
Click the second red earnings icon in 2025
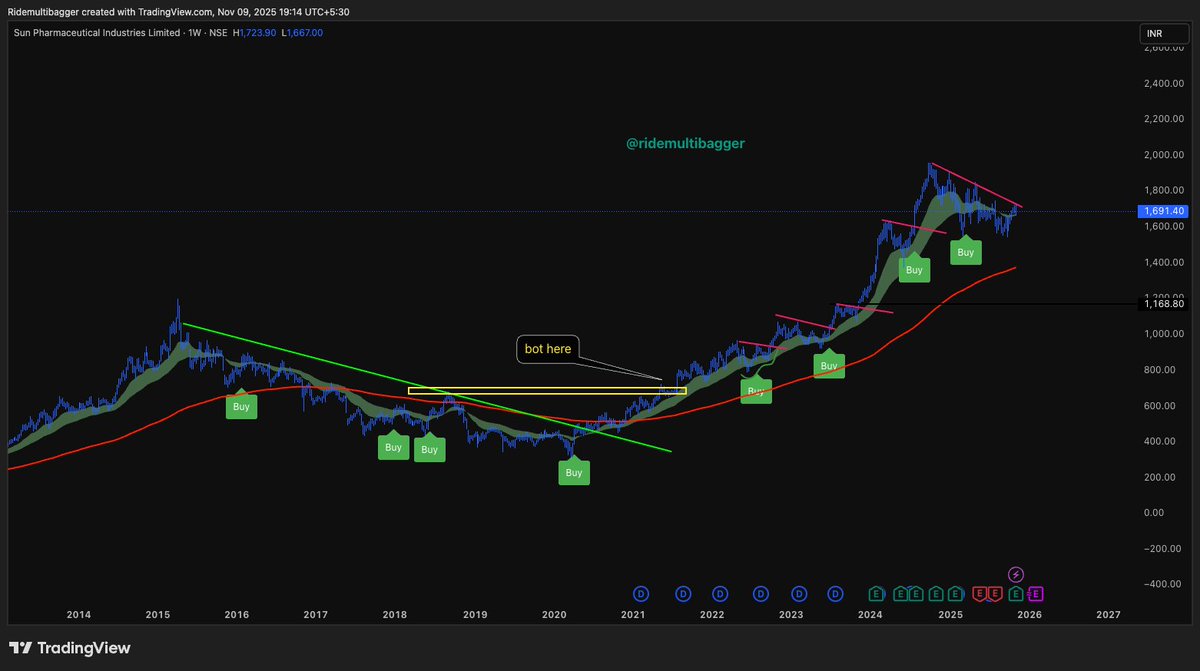coord(994,594)
